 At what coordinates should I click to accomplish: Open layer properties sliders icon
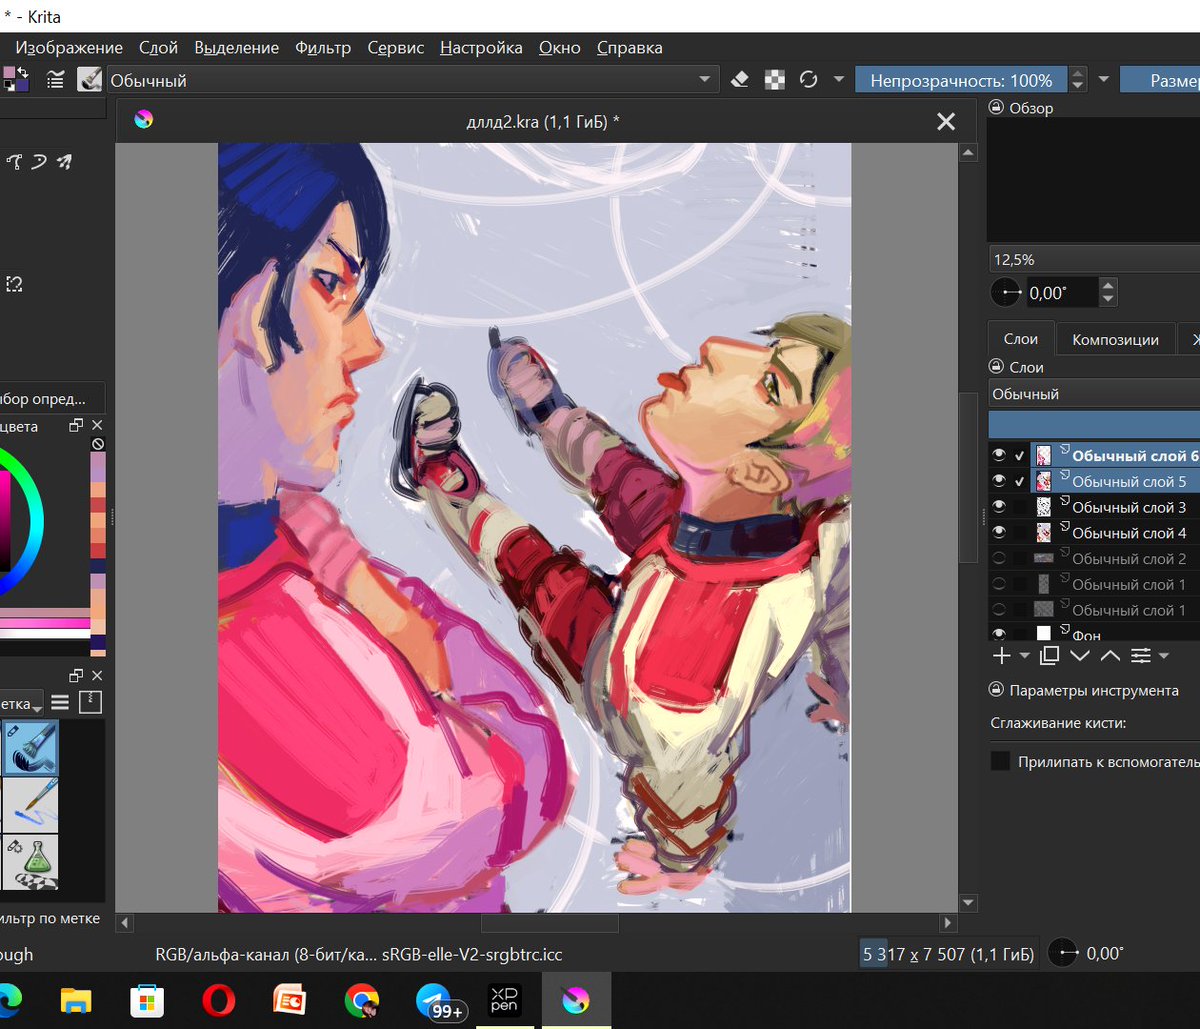[x=1141, y=656]
